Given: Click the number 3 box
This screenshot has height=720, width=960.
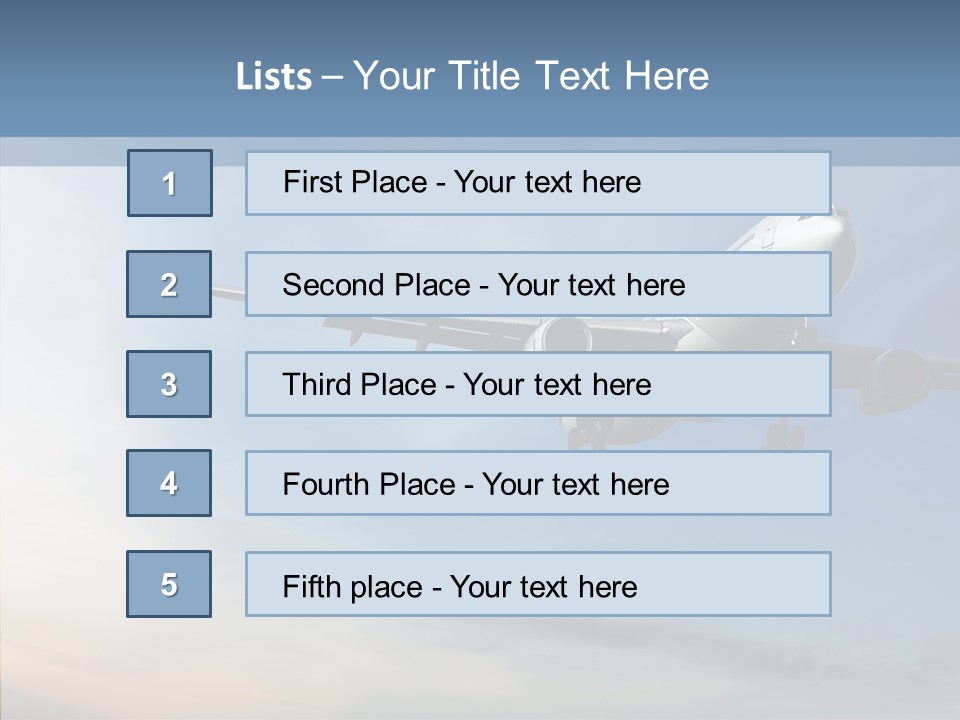Looking at the screenshot, I should [169, 384].
